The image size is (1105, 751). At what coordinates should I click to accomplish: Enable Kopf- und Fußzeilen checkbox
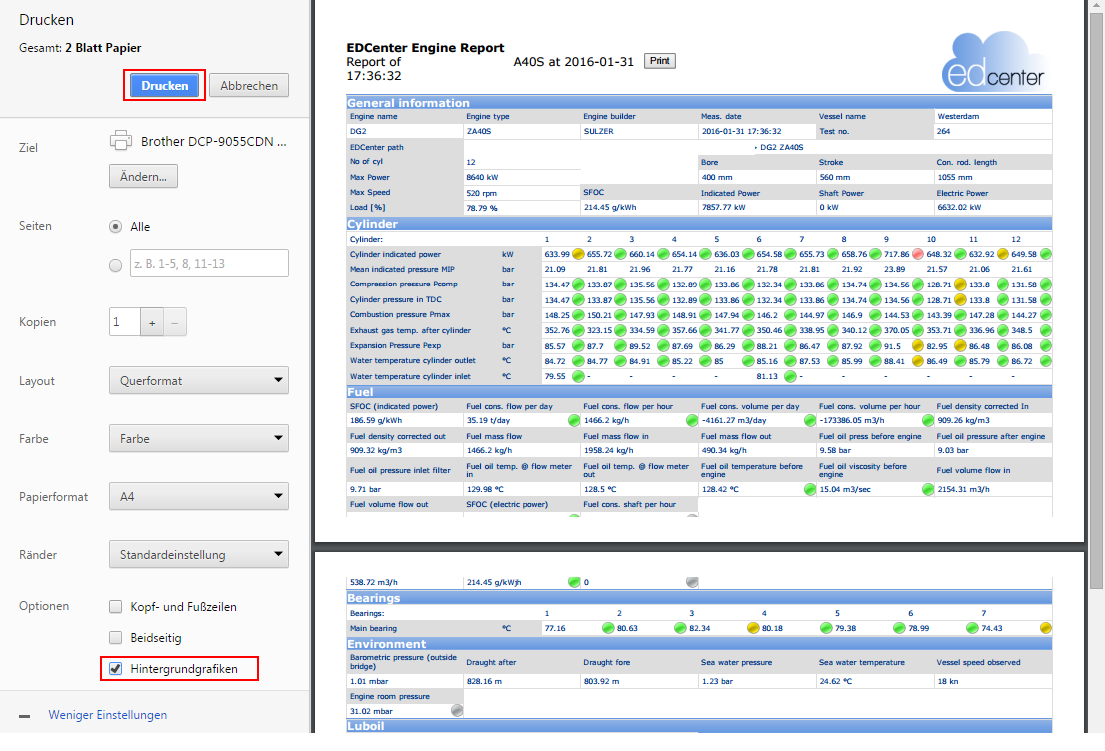pyautogui.click(x=116, y=607)
